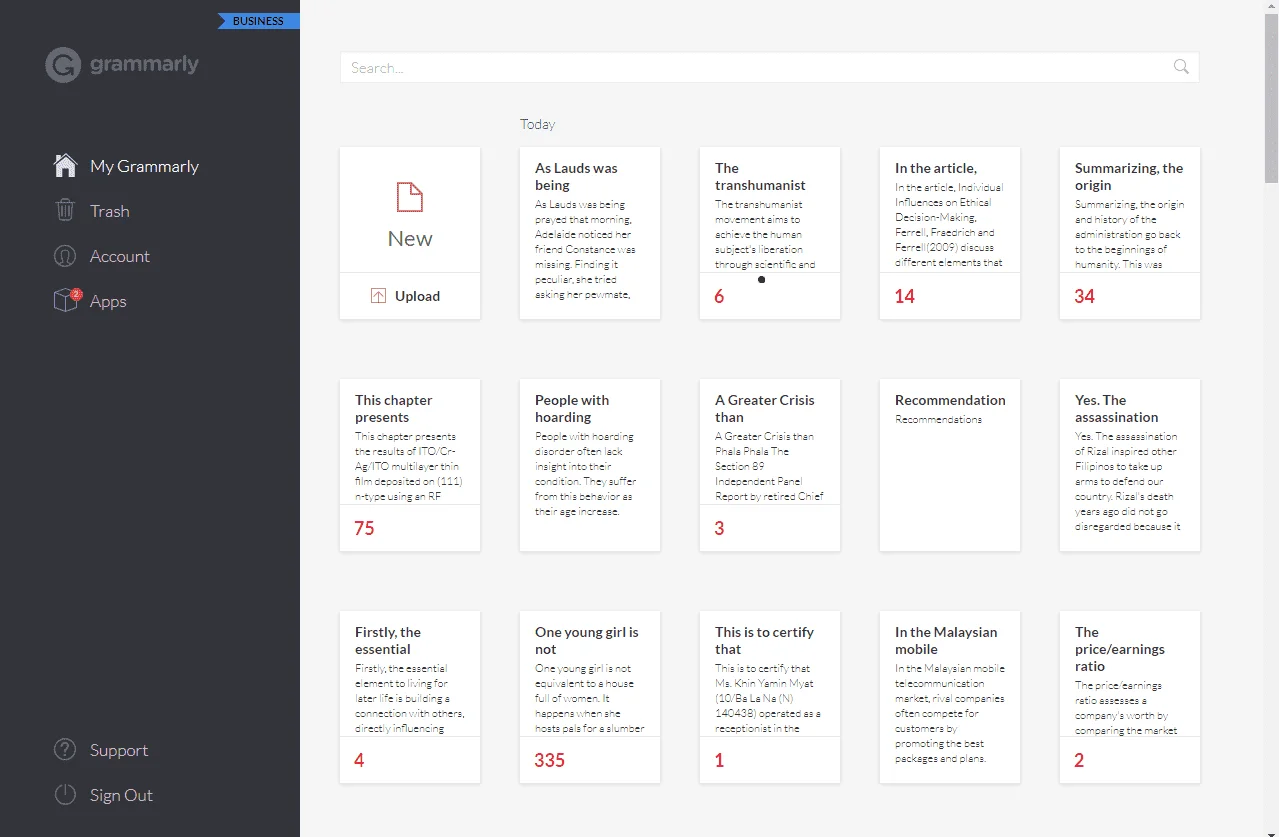Image resolution: width=1279 pixels, height=837 pixels.
Task: Click the issue count 14
Action: 905,296
